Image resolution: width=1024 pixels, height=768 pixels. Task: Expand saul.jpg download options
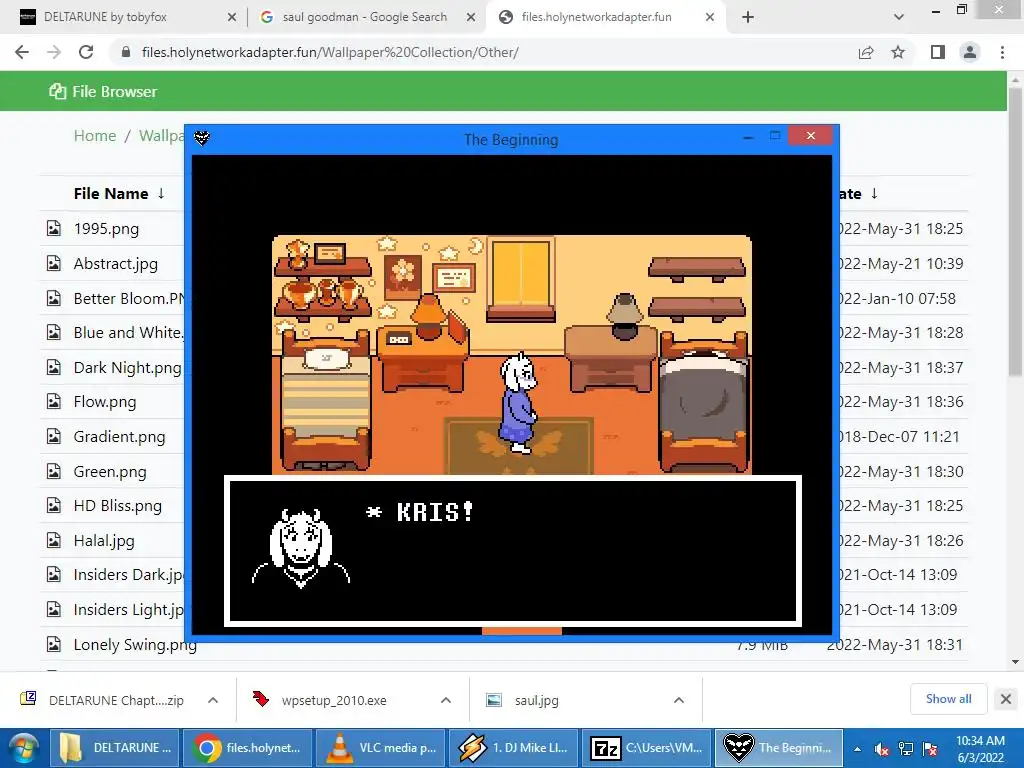click(x=679, y=700)
